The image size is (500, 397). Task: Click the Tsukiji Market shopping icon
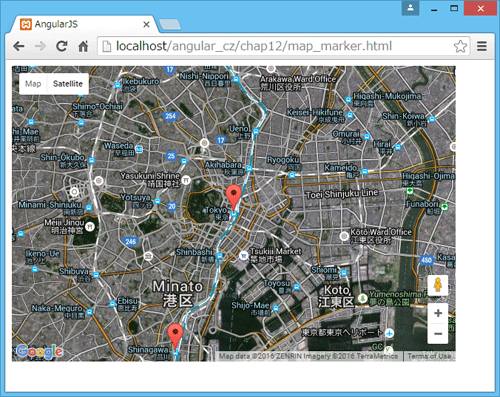(244, 256)
